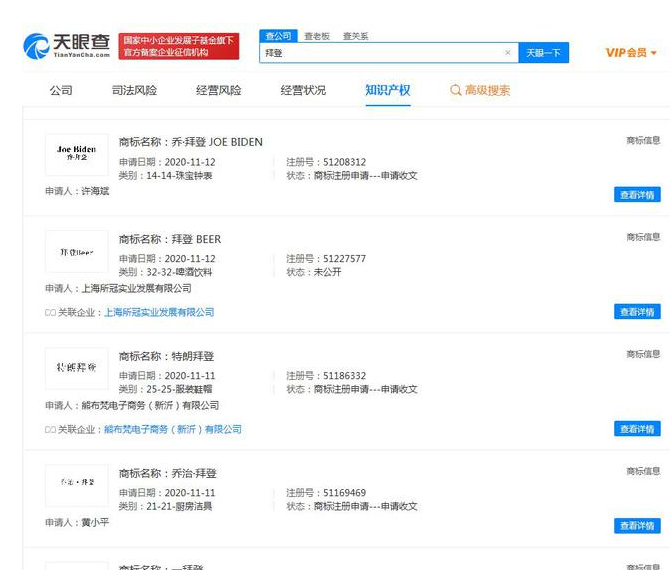The width and height of the screenshot is (670, 570).
Task: View details for 乔治·拜登 trademark
Action: (637, 526)
